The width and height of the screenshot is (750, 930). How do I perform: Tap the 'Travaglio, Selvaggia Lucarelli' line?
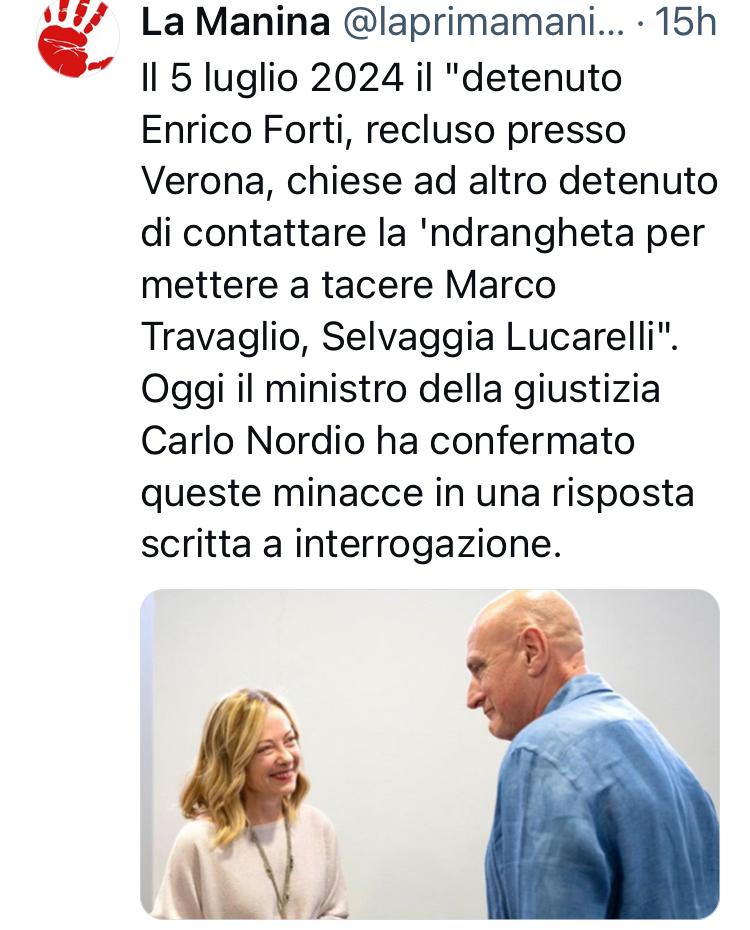409,337
